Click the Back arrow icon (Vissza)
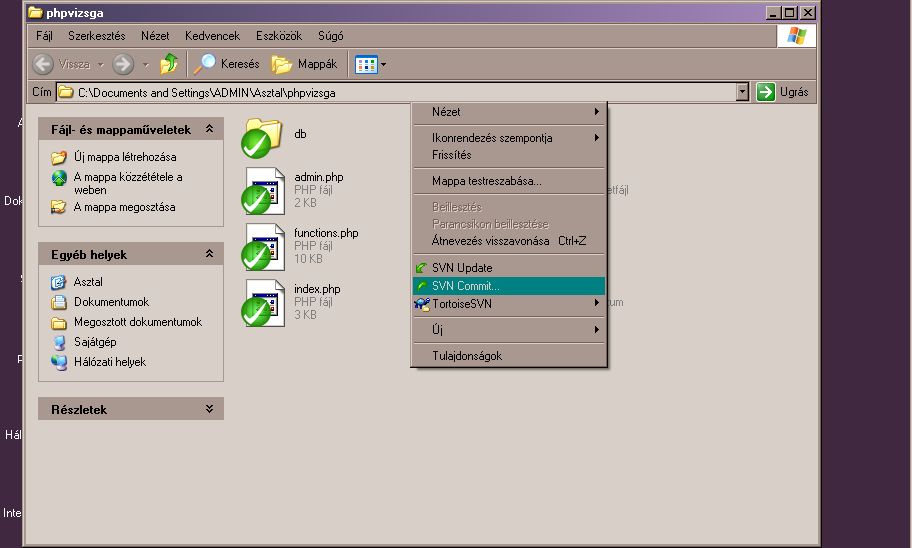 43,64
